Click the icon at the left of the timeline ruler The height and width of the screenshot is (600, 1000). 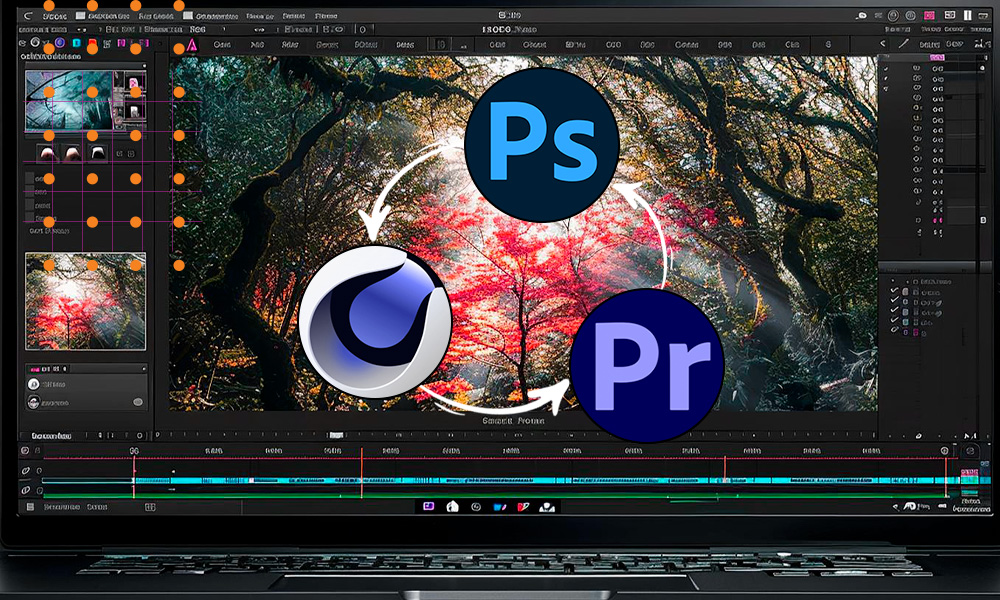[x=25, y=450]
